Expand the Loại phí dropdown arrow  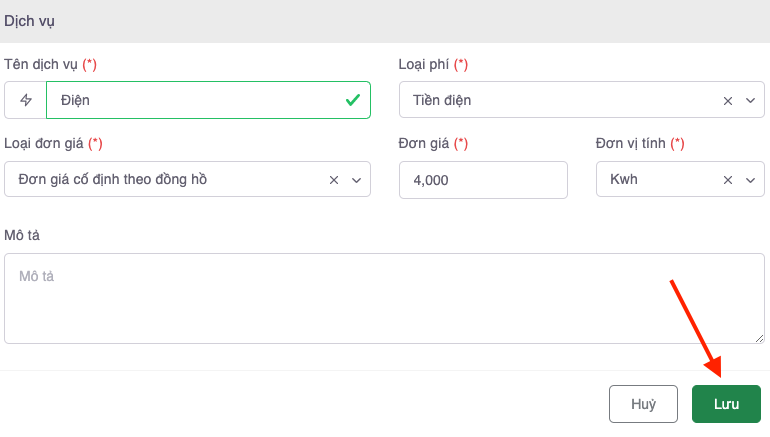point(750,100)
